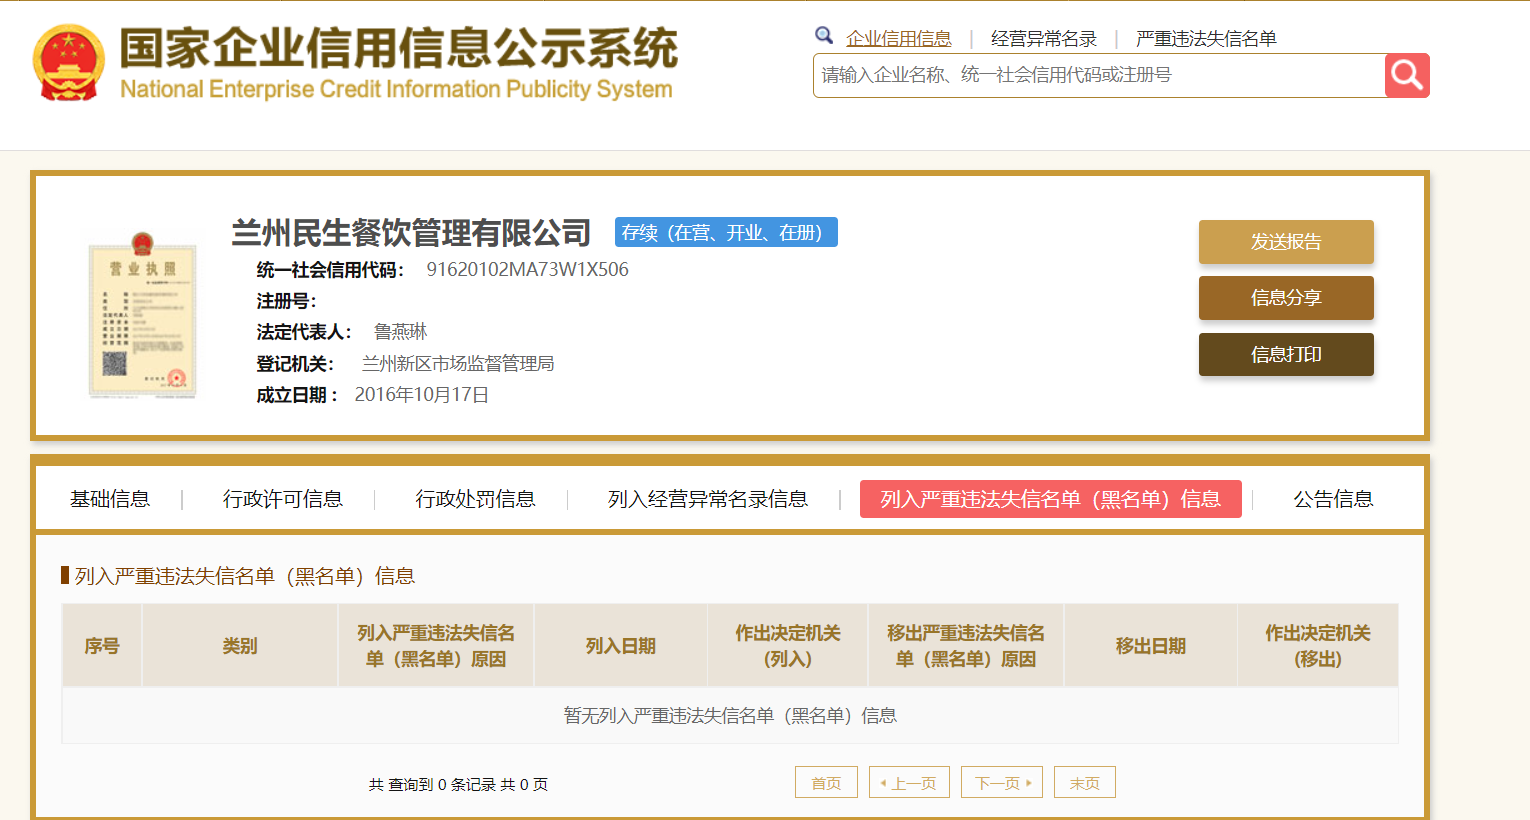
Task: Select the 经营异常名录 search category
Action: 1044,39
